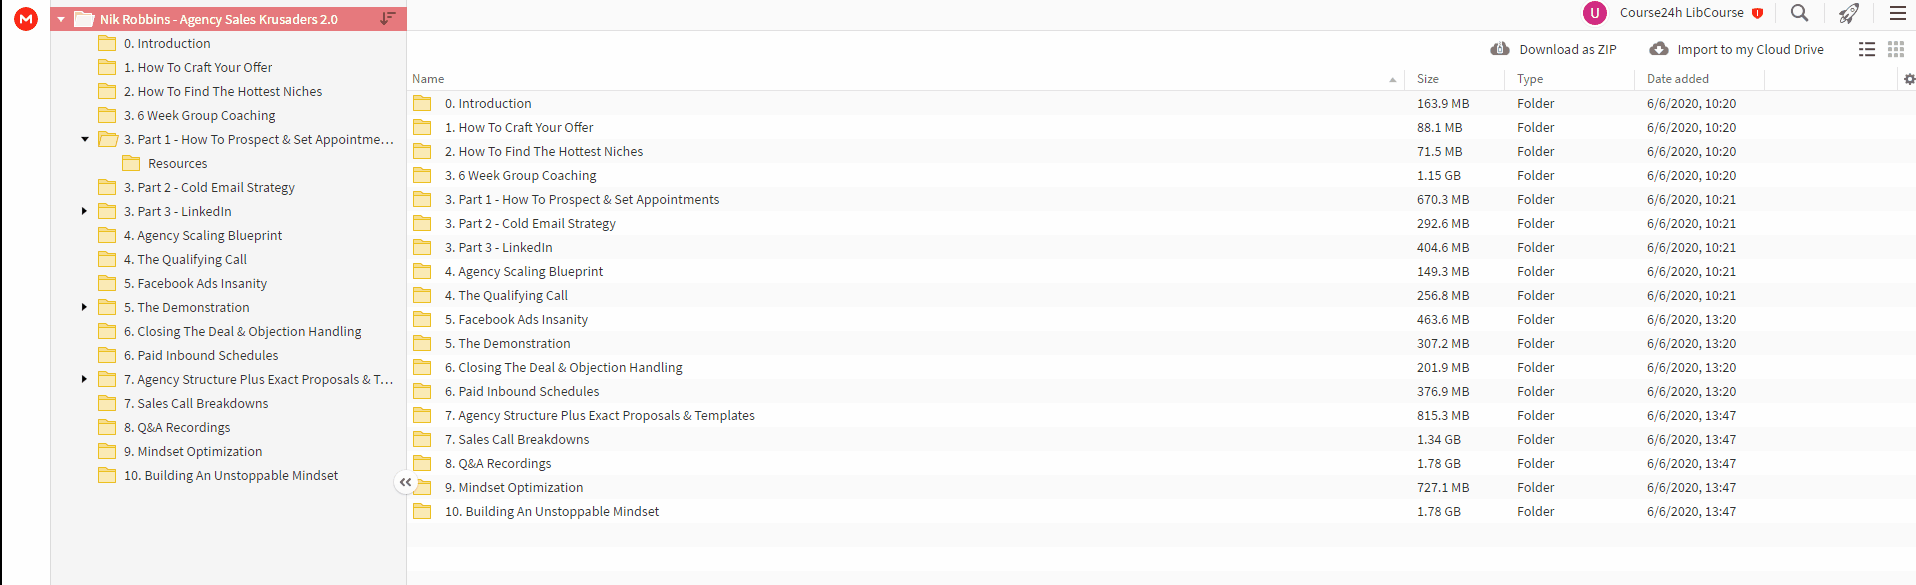Click folder icon of 8. Q&A Recordings in file list

pyautogui.click(x=422, y=463)
